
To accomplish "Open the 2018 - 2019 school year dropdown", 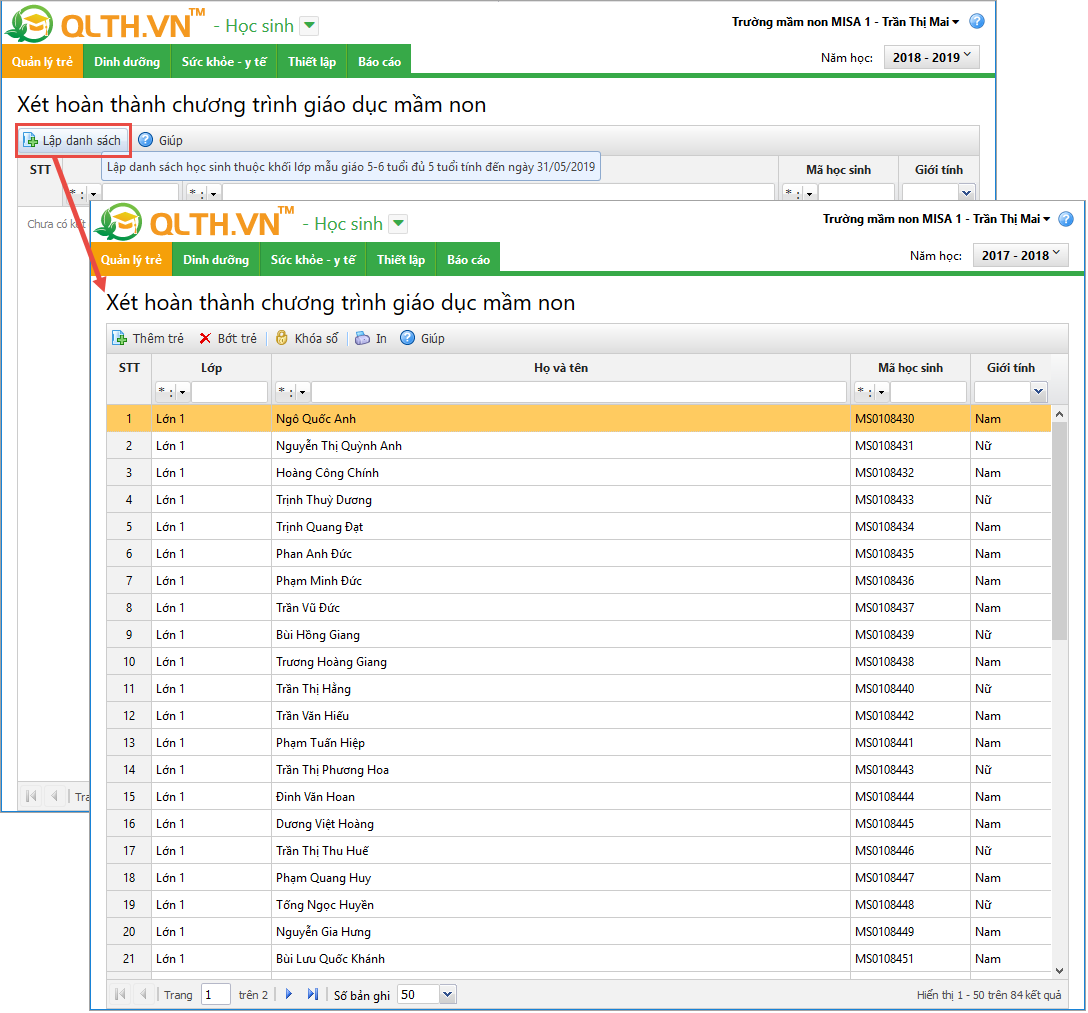I will [x=932, y=58].
